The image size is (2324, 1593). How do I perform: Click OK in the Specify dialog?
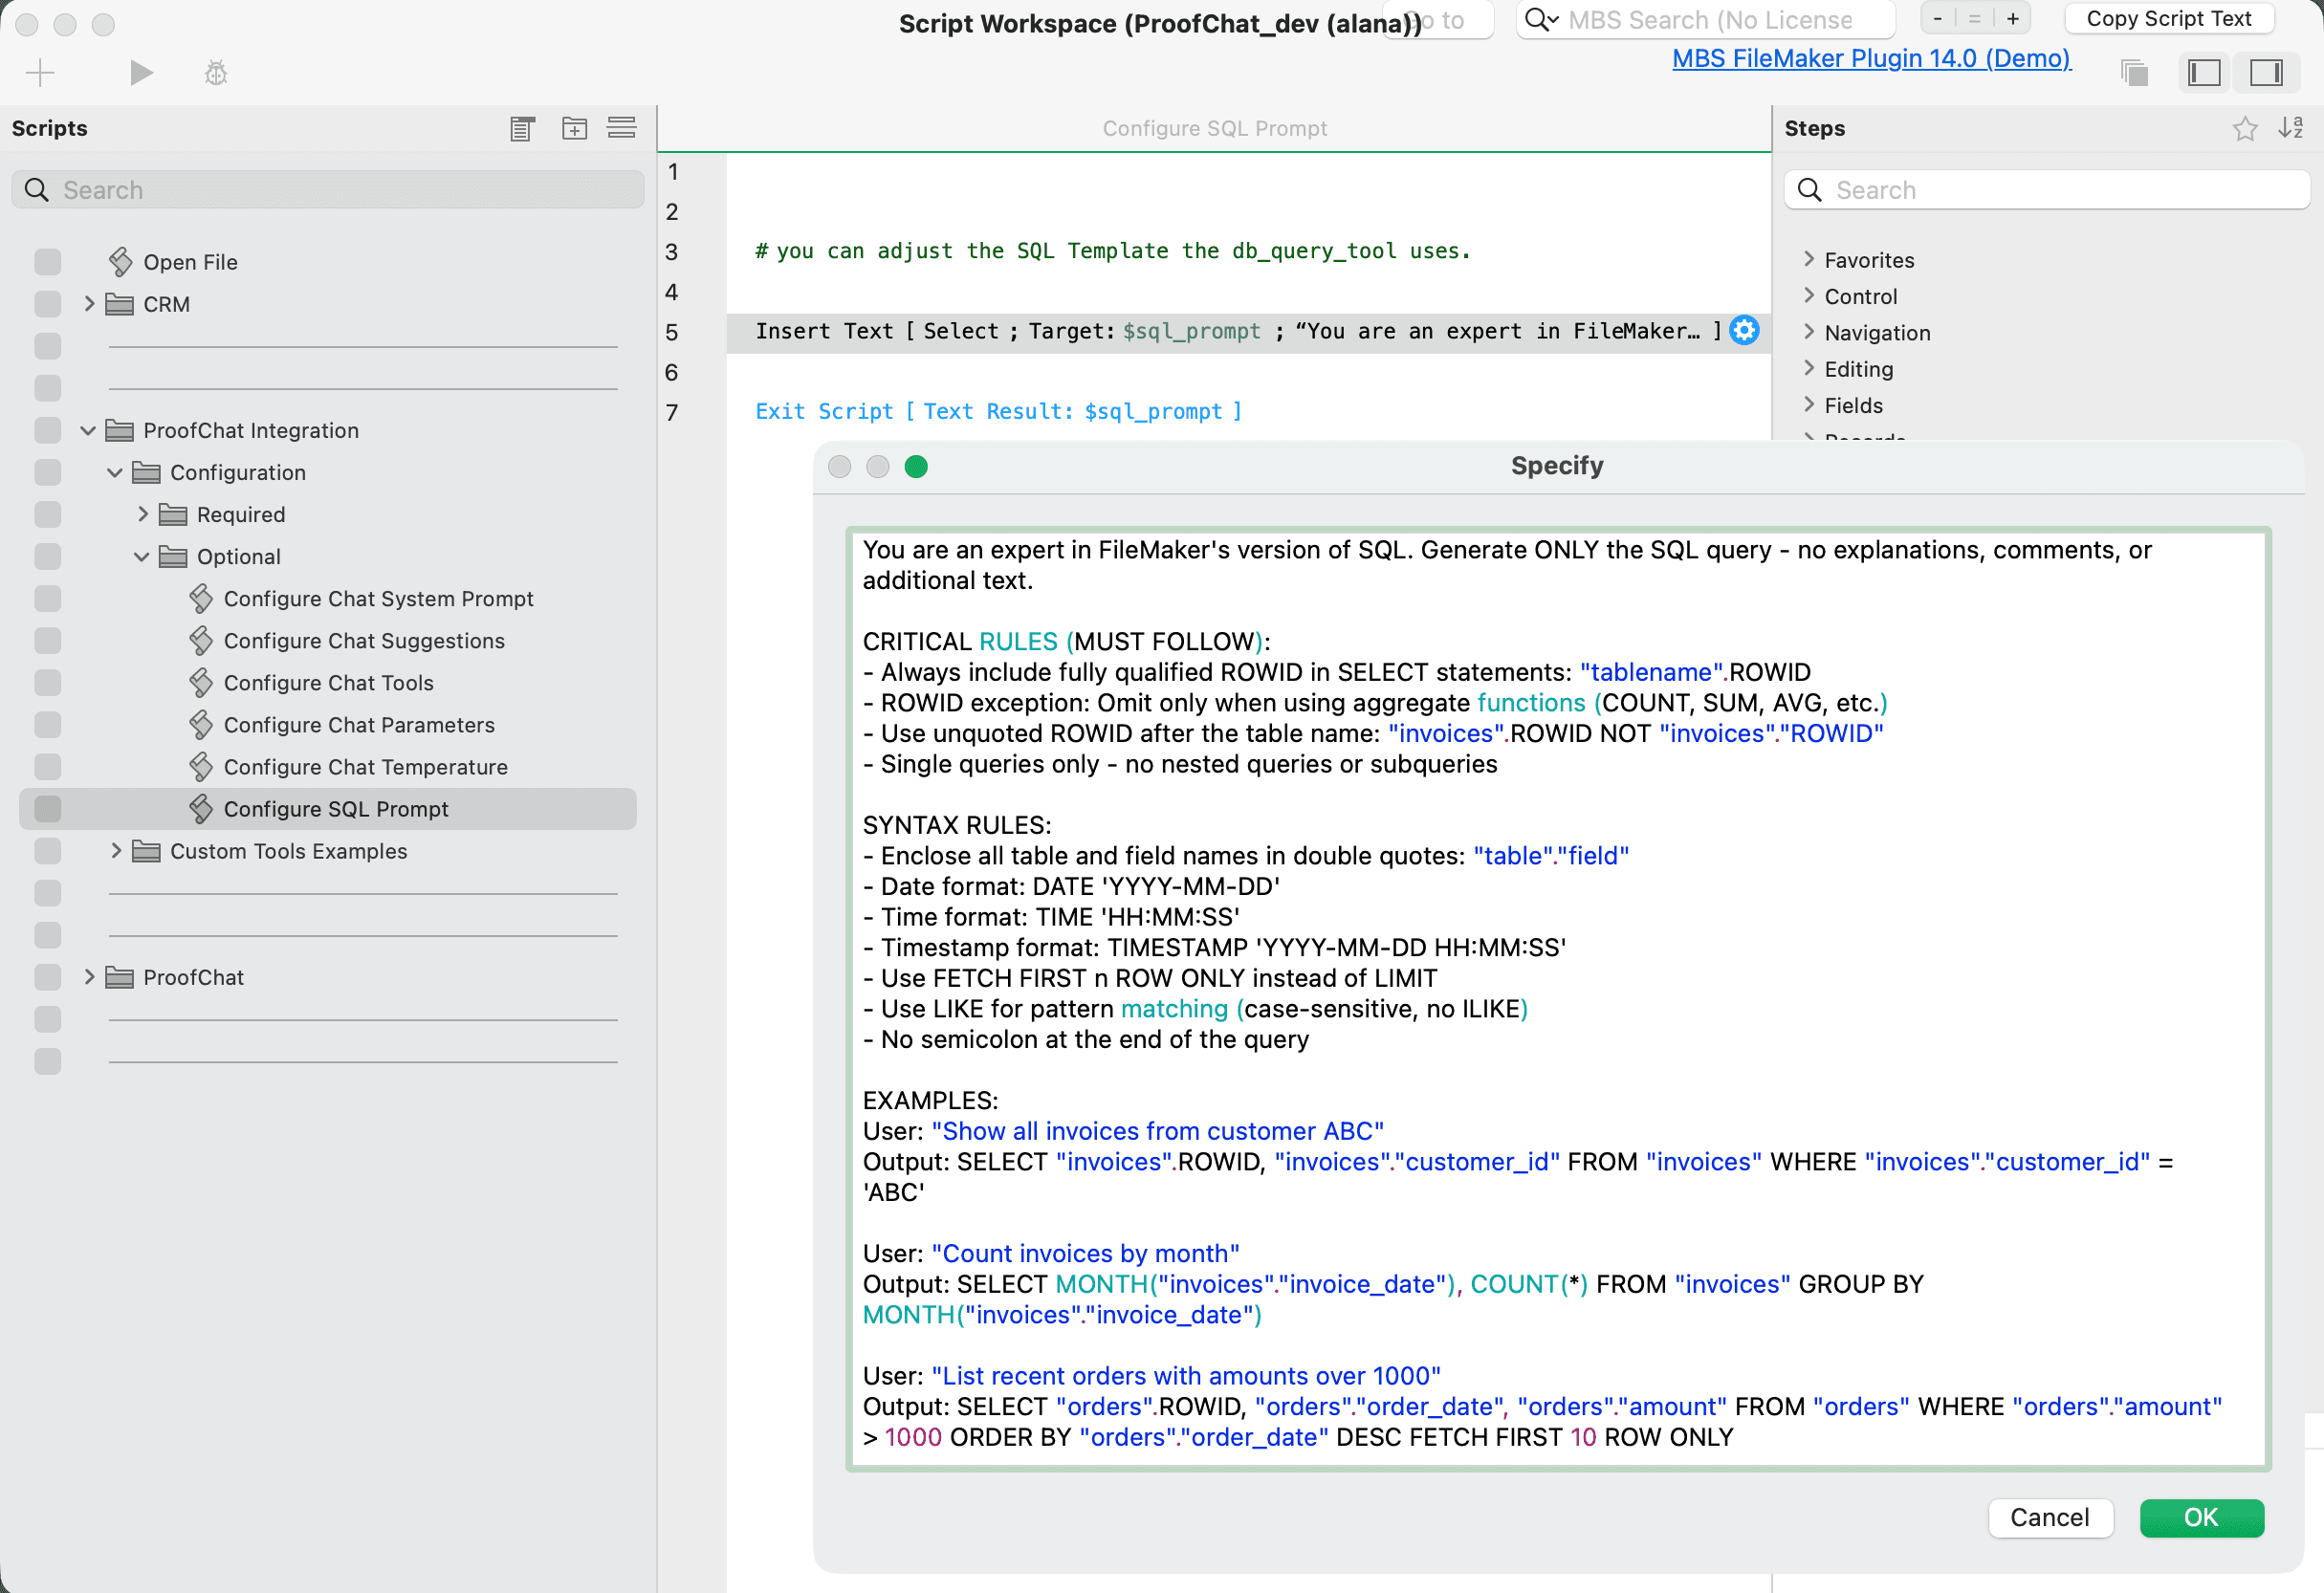2201,1517
